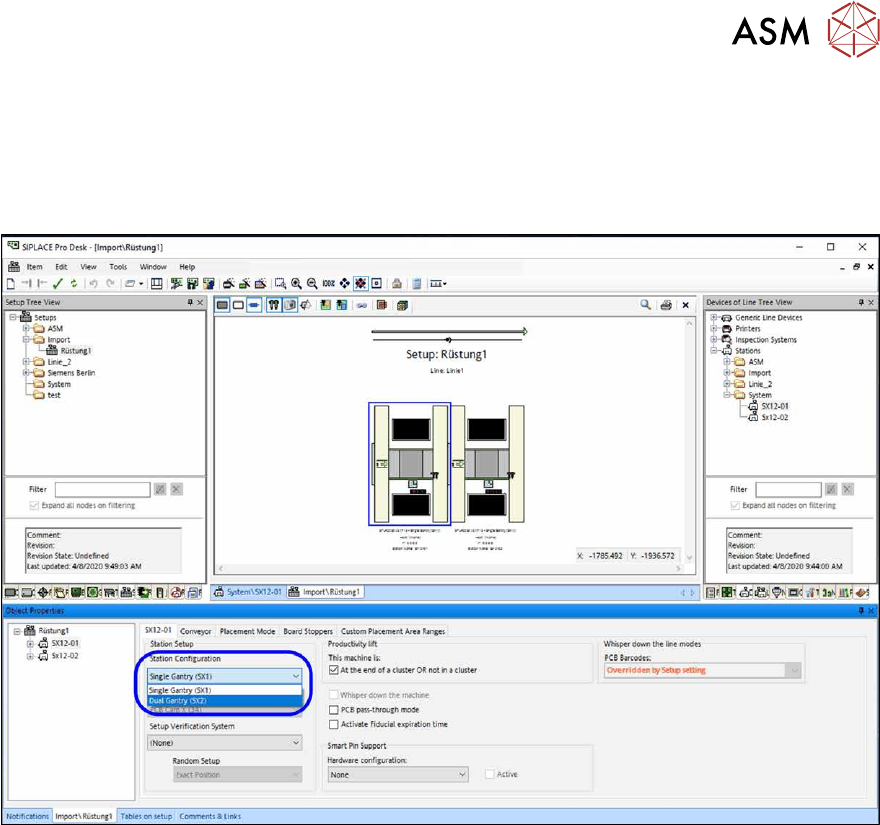Open the PCB Barcodes dropdown

point(703,670)
